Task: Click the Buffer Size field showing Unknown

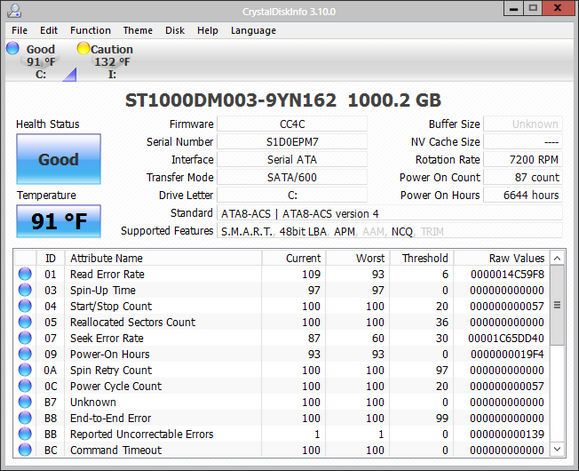Action: pyautogui.click(x=523, y=124)
